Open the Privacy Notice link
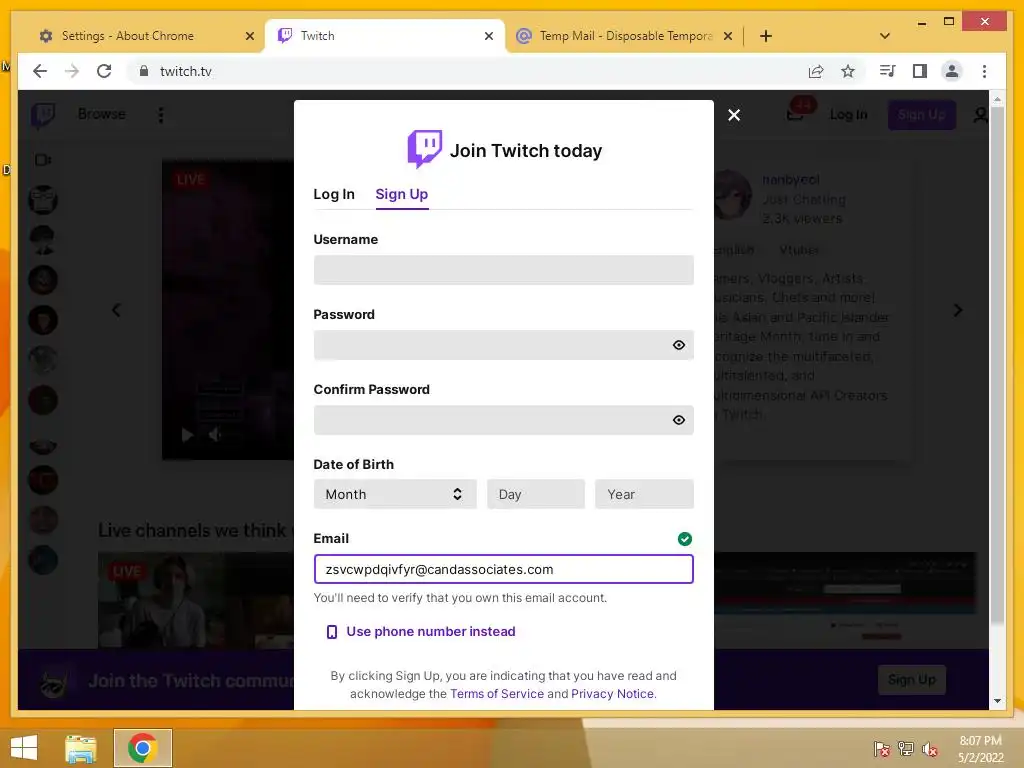The height and width of the screenshot is (768, 1024). pos(612,694)
